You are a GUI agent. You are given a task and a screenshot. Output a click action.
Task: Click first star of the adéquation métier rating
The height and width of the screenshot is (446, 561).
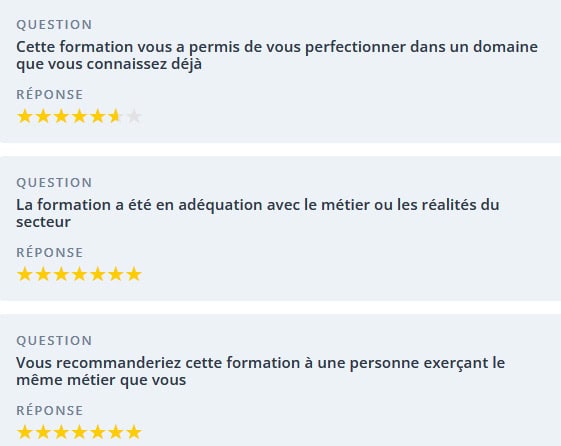(25, 274)
